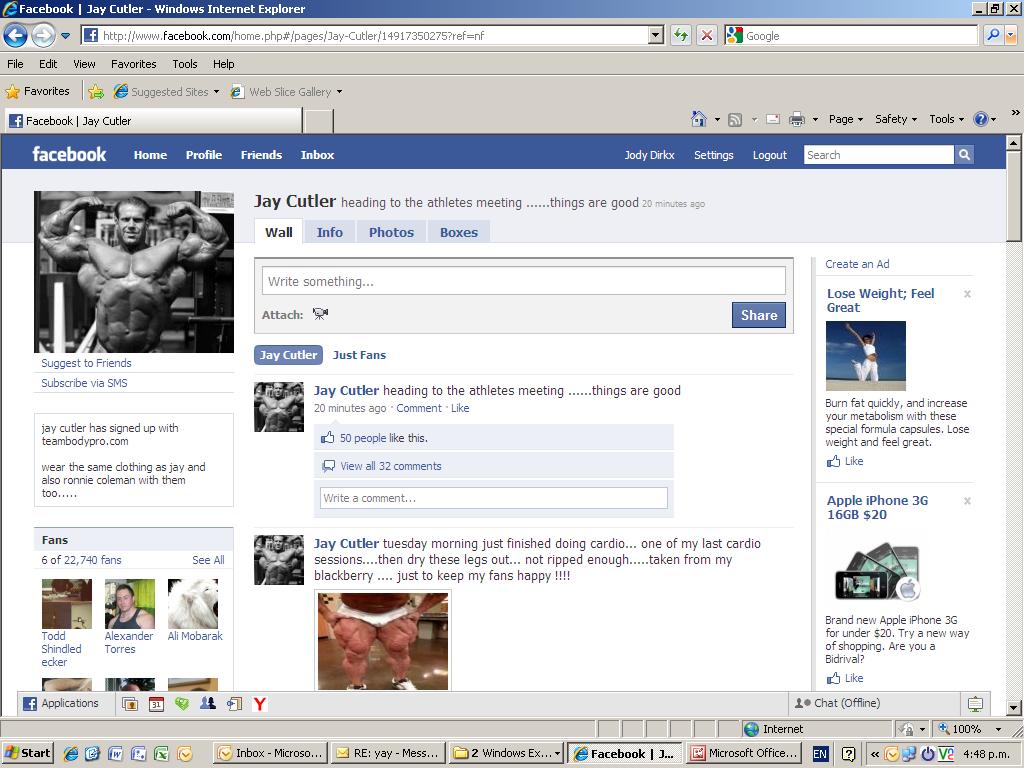Dismiss the Lose Weight ad
Viewport: 1024px width, 768px height.
pyautogui.click(x=967, y=294)
